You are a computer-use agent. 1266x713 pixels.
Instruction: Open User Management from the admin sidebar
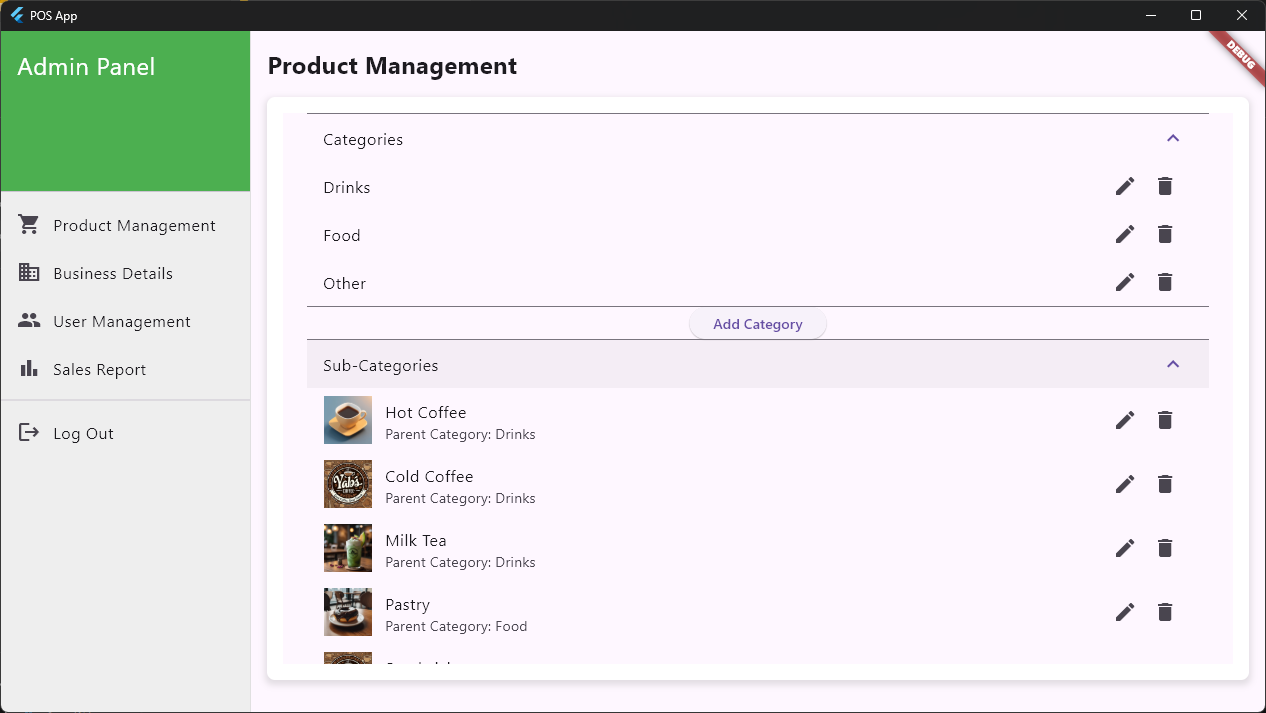pyautogui.click(x=122, y=321)
